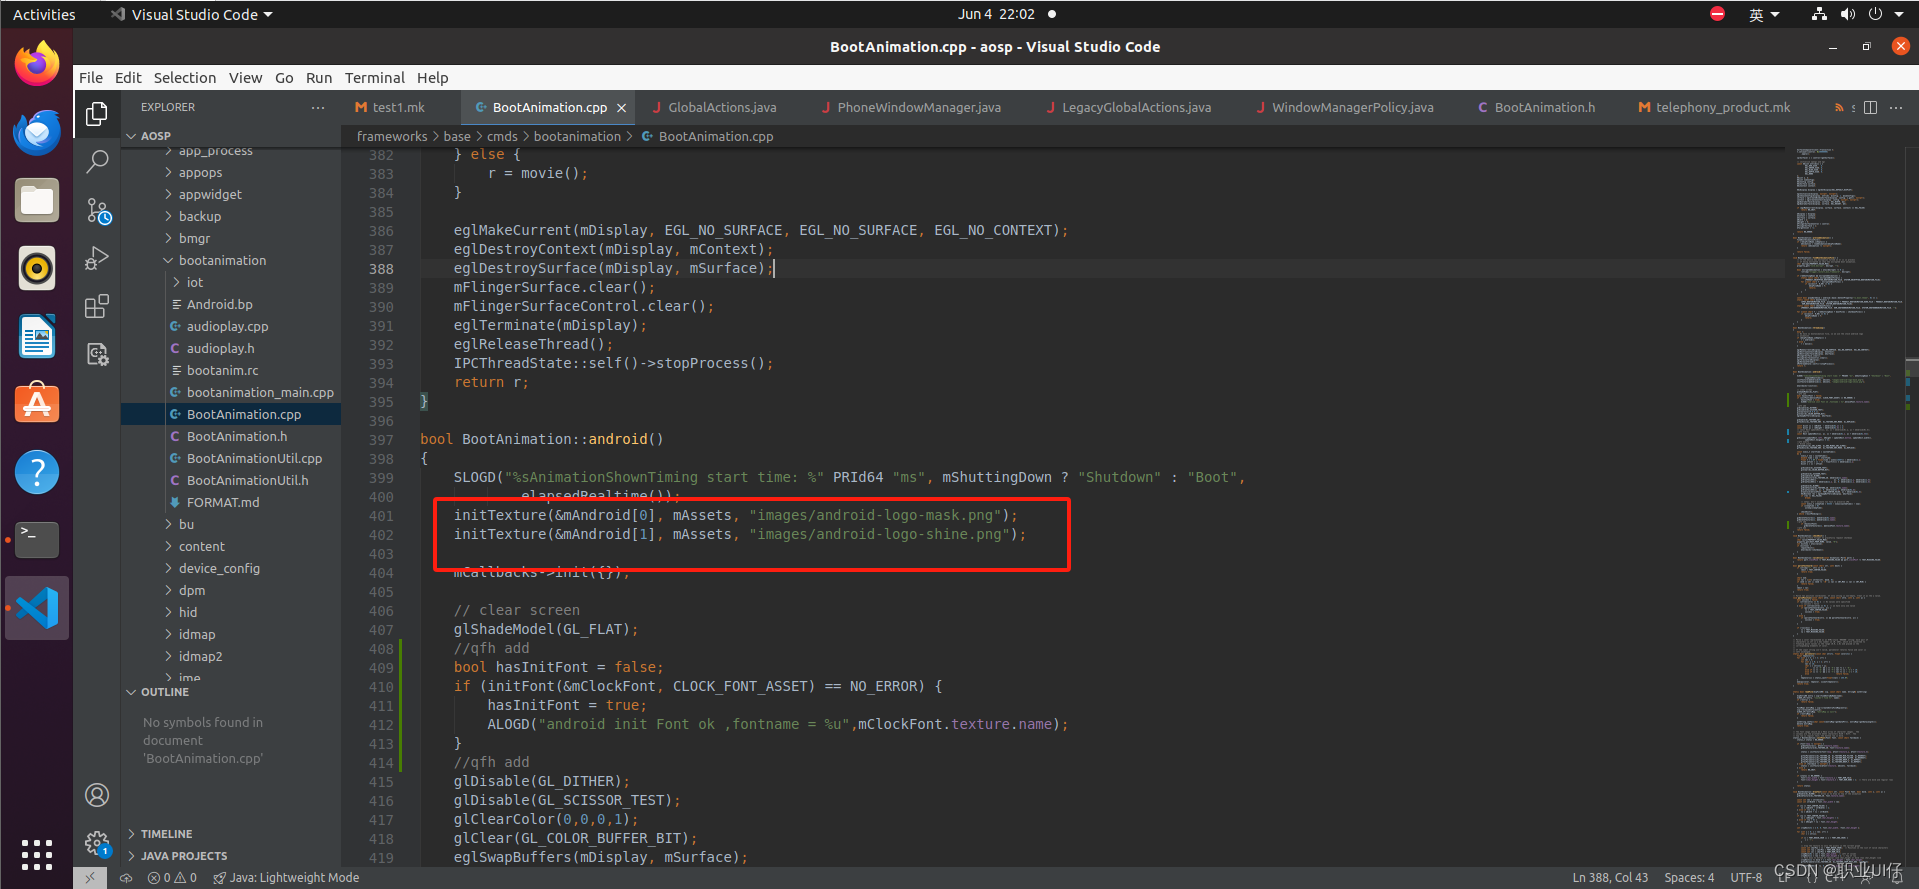The image size is (1919, 889).
Task: Launch Firefox from the dock
Action: pos(37,64)
